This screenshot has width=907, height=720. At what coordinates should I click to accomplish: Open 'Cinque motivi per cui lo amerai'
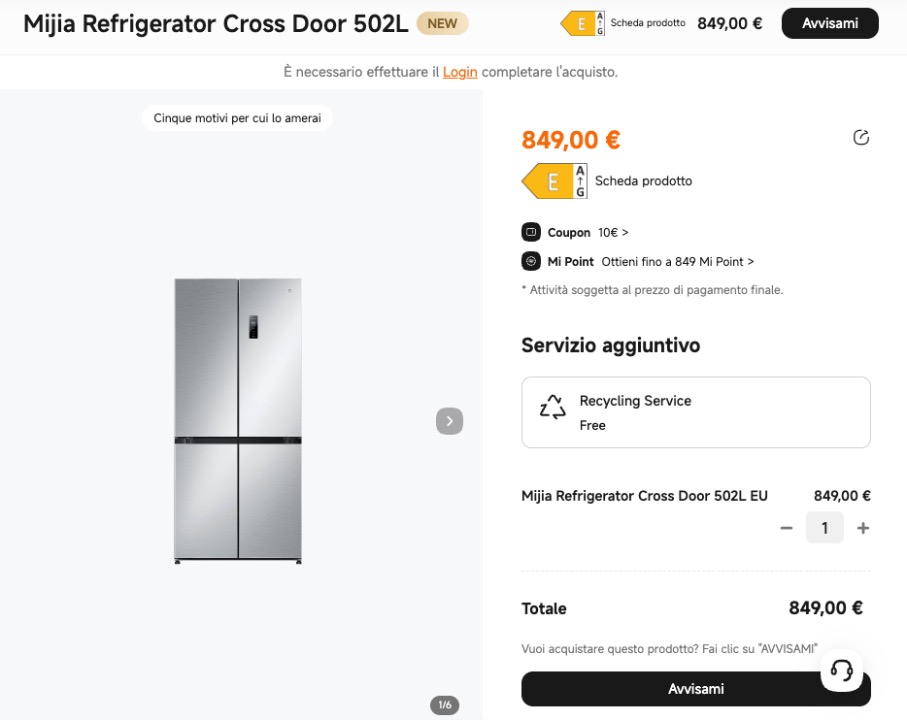237,117
